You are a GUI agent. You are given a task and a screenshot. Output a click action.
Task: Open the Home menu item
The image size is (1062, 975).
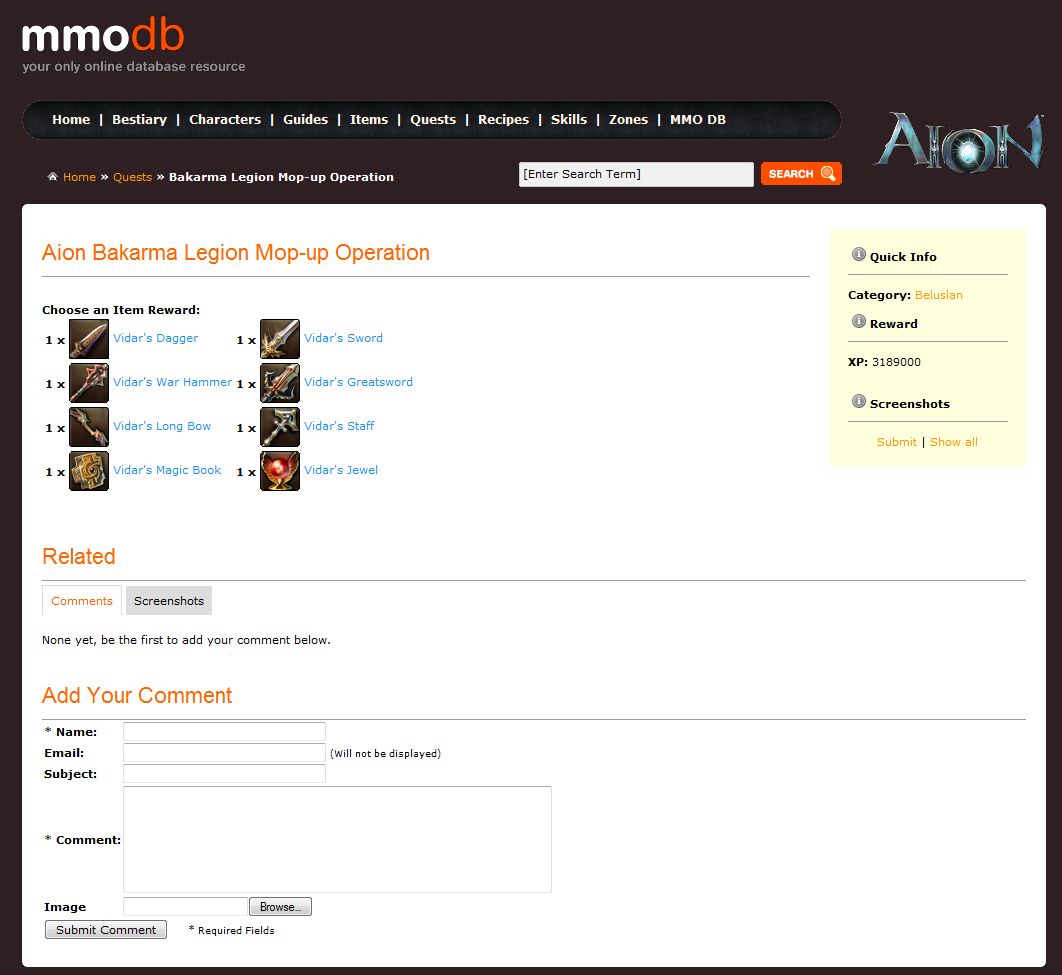(71, 120)
